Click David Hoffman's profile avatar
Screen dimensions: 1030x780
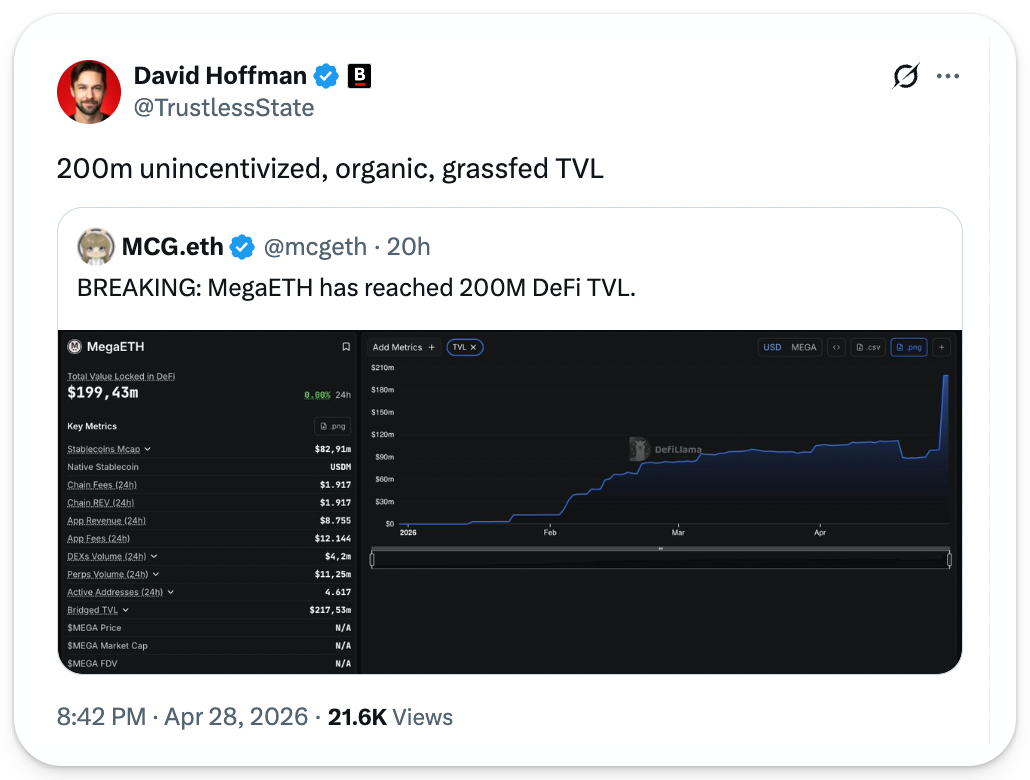point(90,91)
